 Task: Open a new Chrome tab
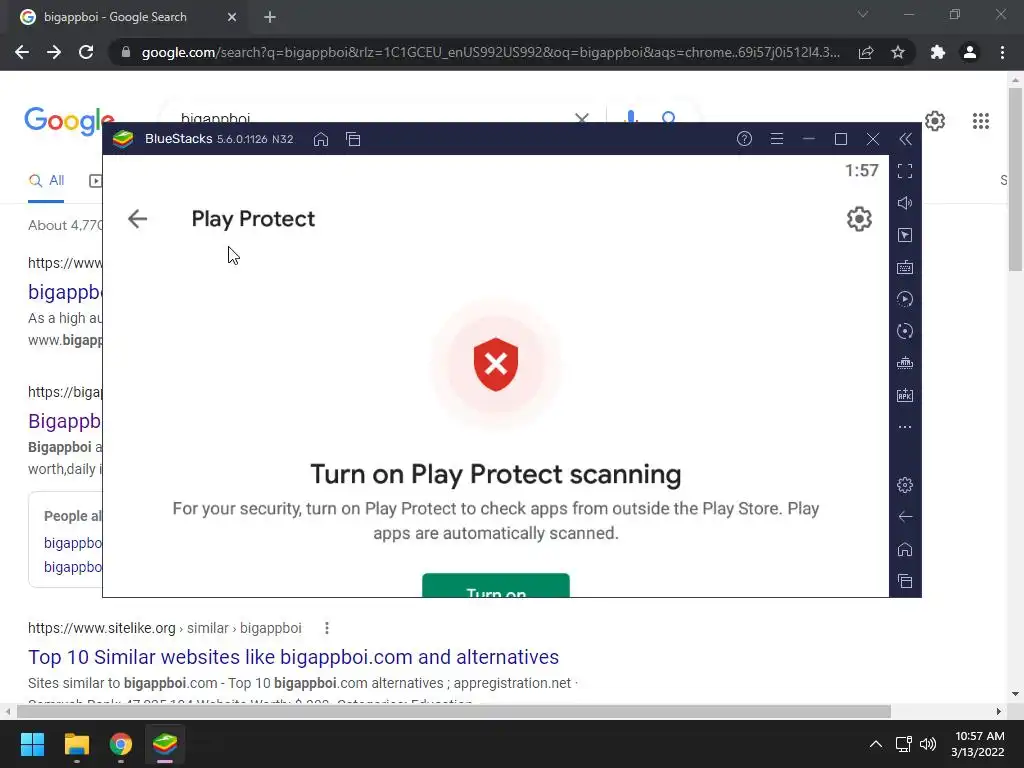click(x=270, y=17)
